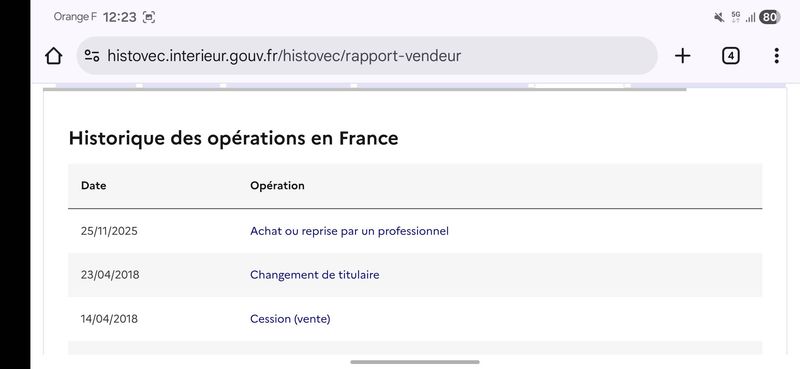
Task: Open the three-dot browser menu
Action: click(776, 56)
